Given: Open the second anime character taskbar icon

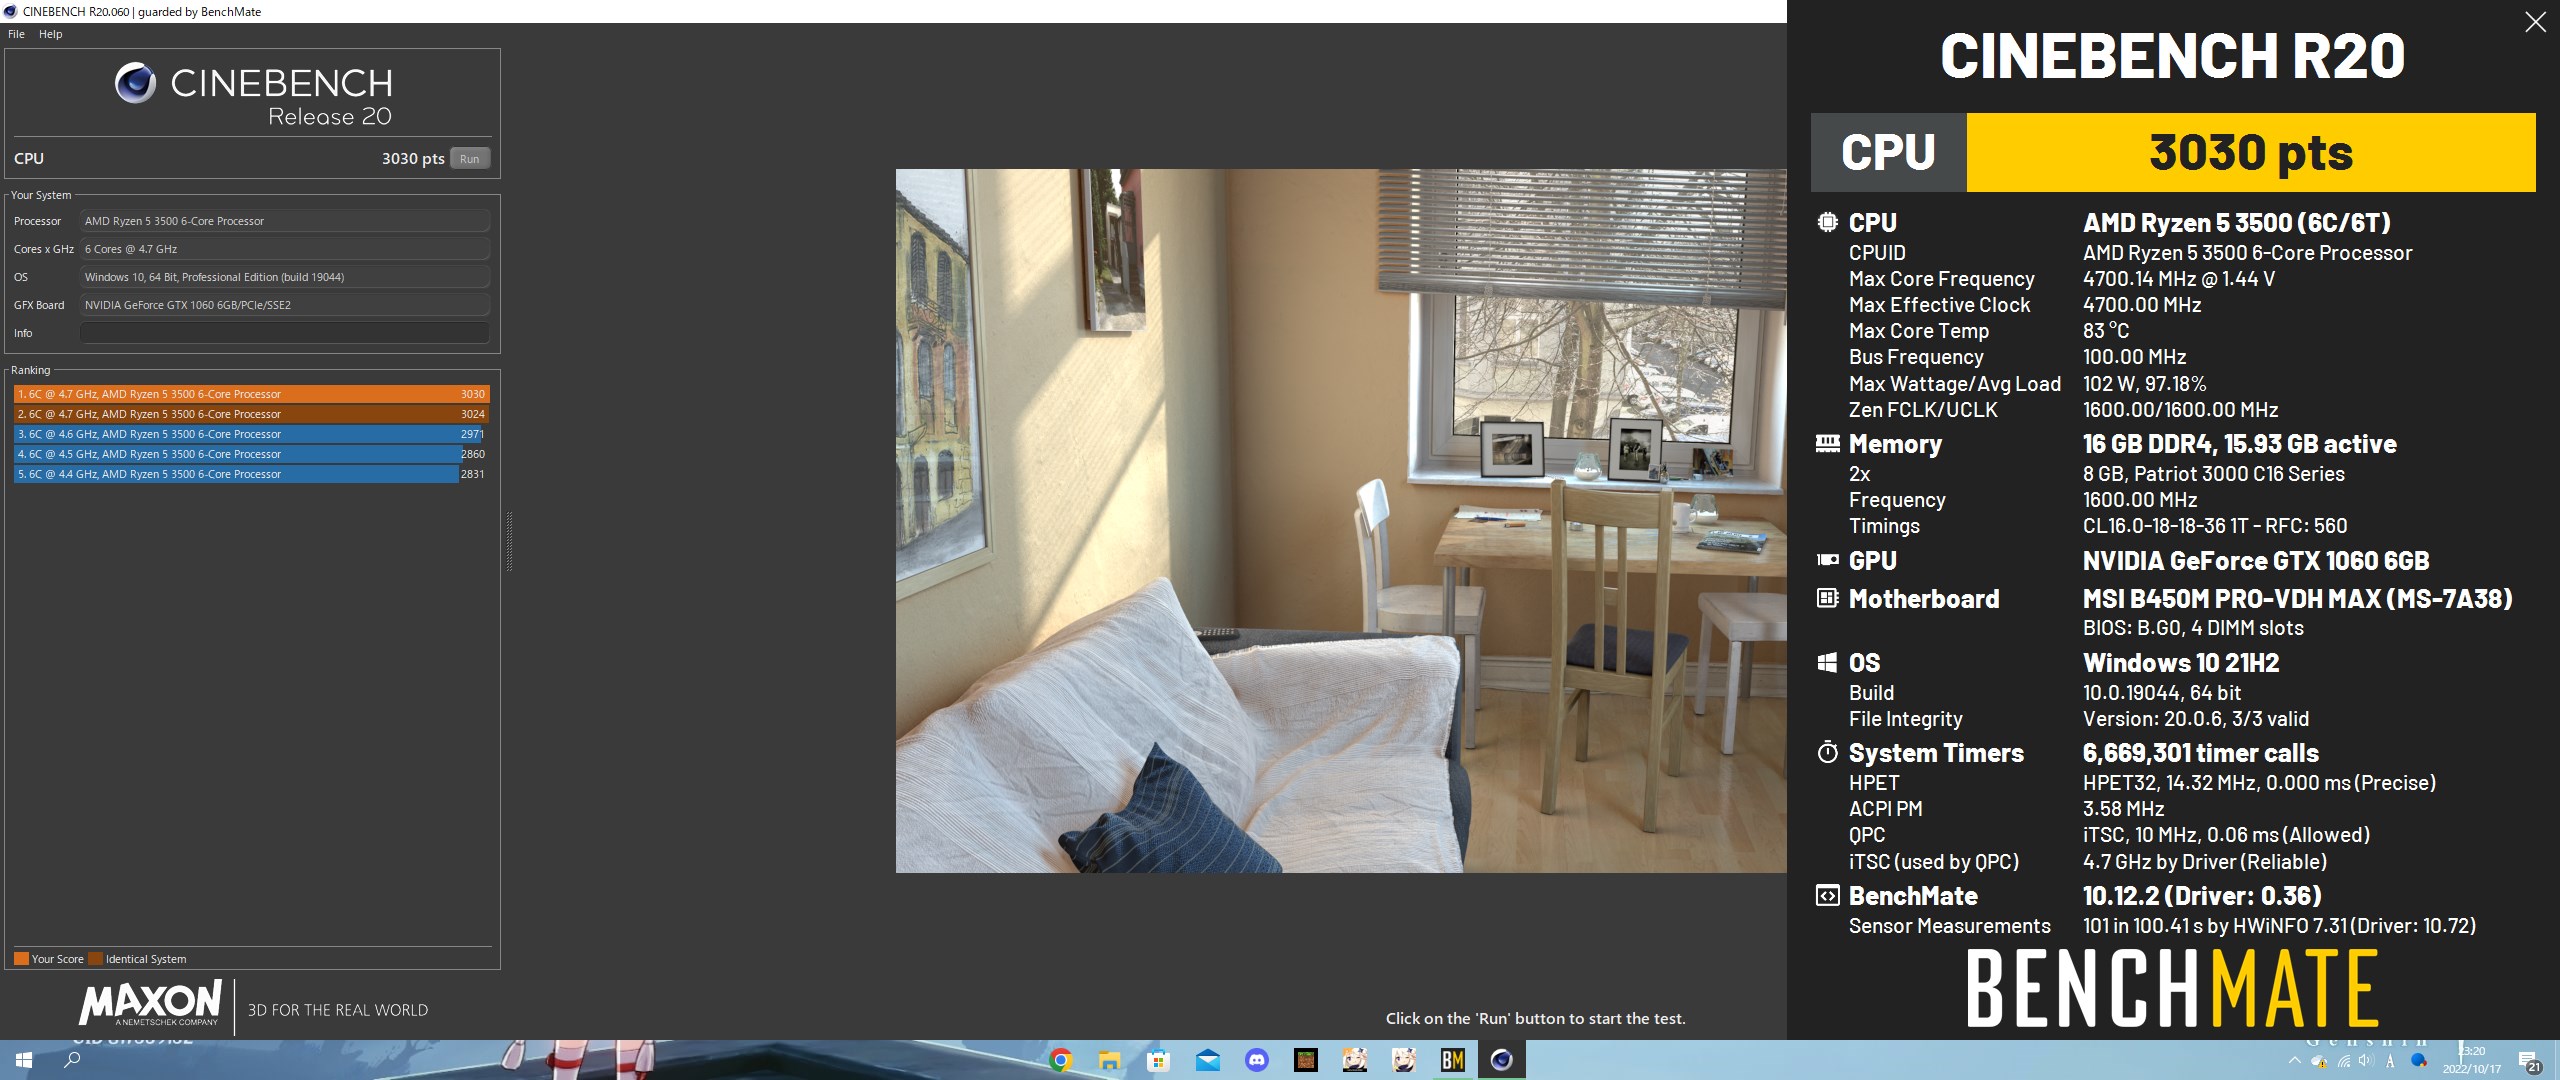Looking at the screenshot, I should point(1404,1060).
